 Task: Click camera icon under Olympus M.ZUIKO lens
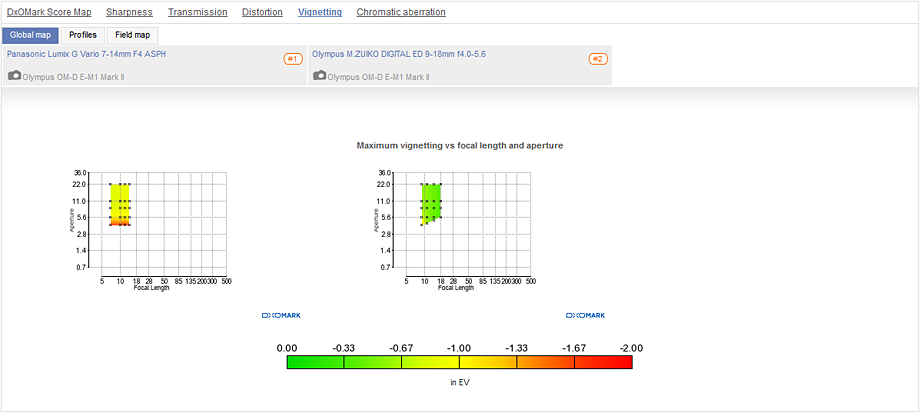coord(320,76)
